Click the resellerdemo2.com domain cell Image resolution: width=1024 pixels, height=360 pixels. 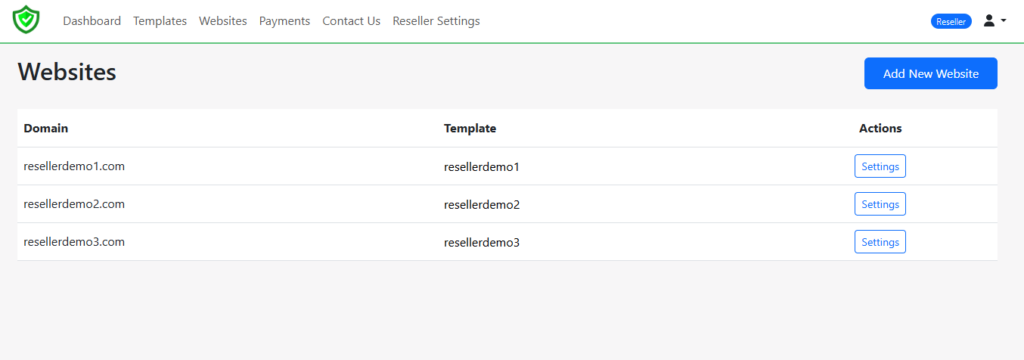(x=74, y=204)
